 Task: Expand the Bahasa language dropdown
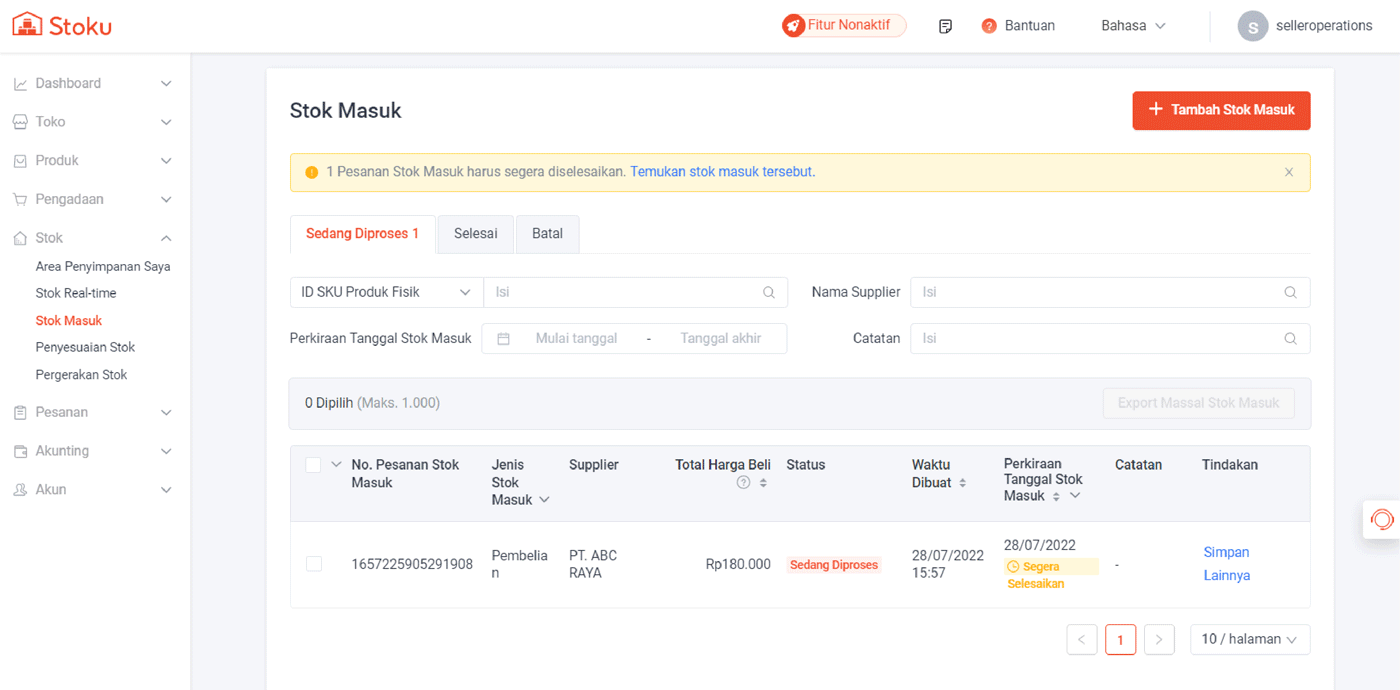pyautogui.click(x=1133, y=26)
